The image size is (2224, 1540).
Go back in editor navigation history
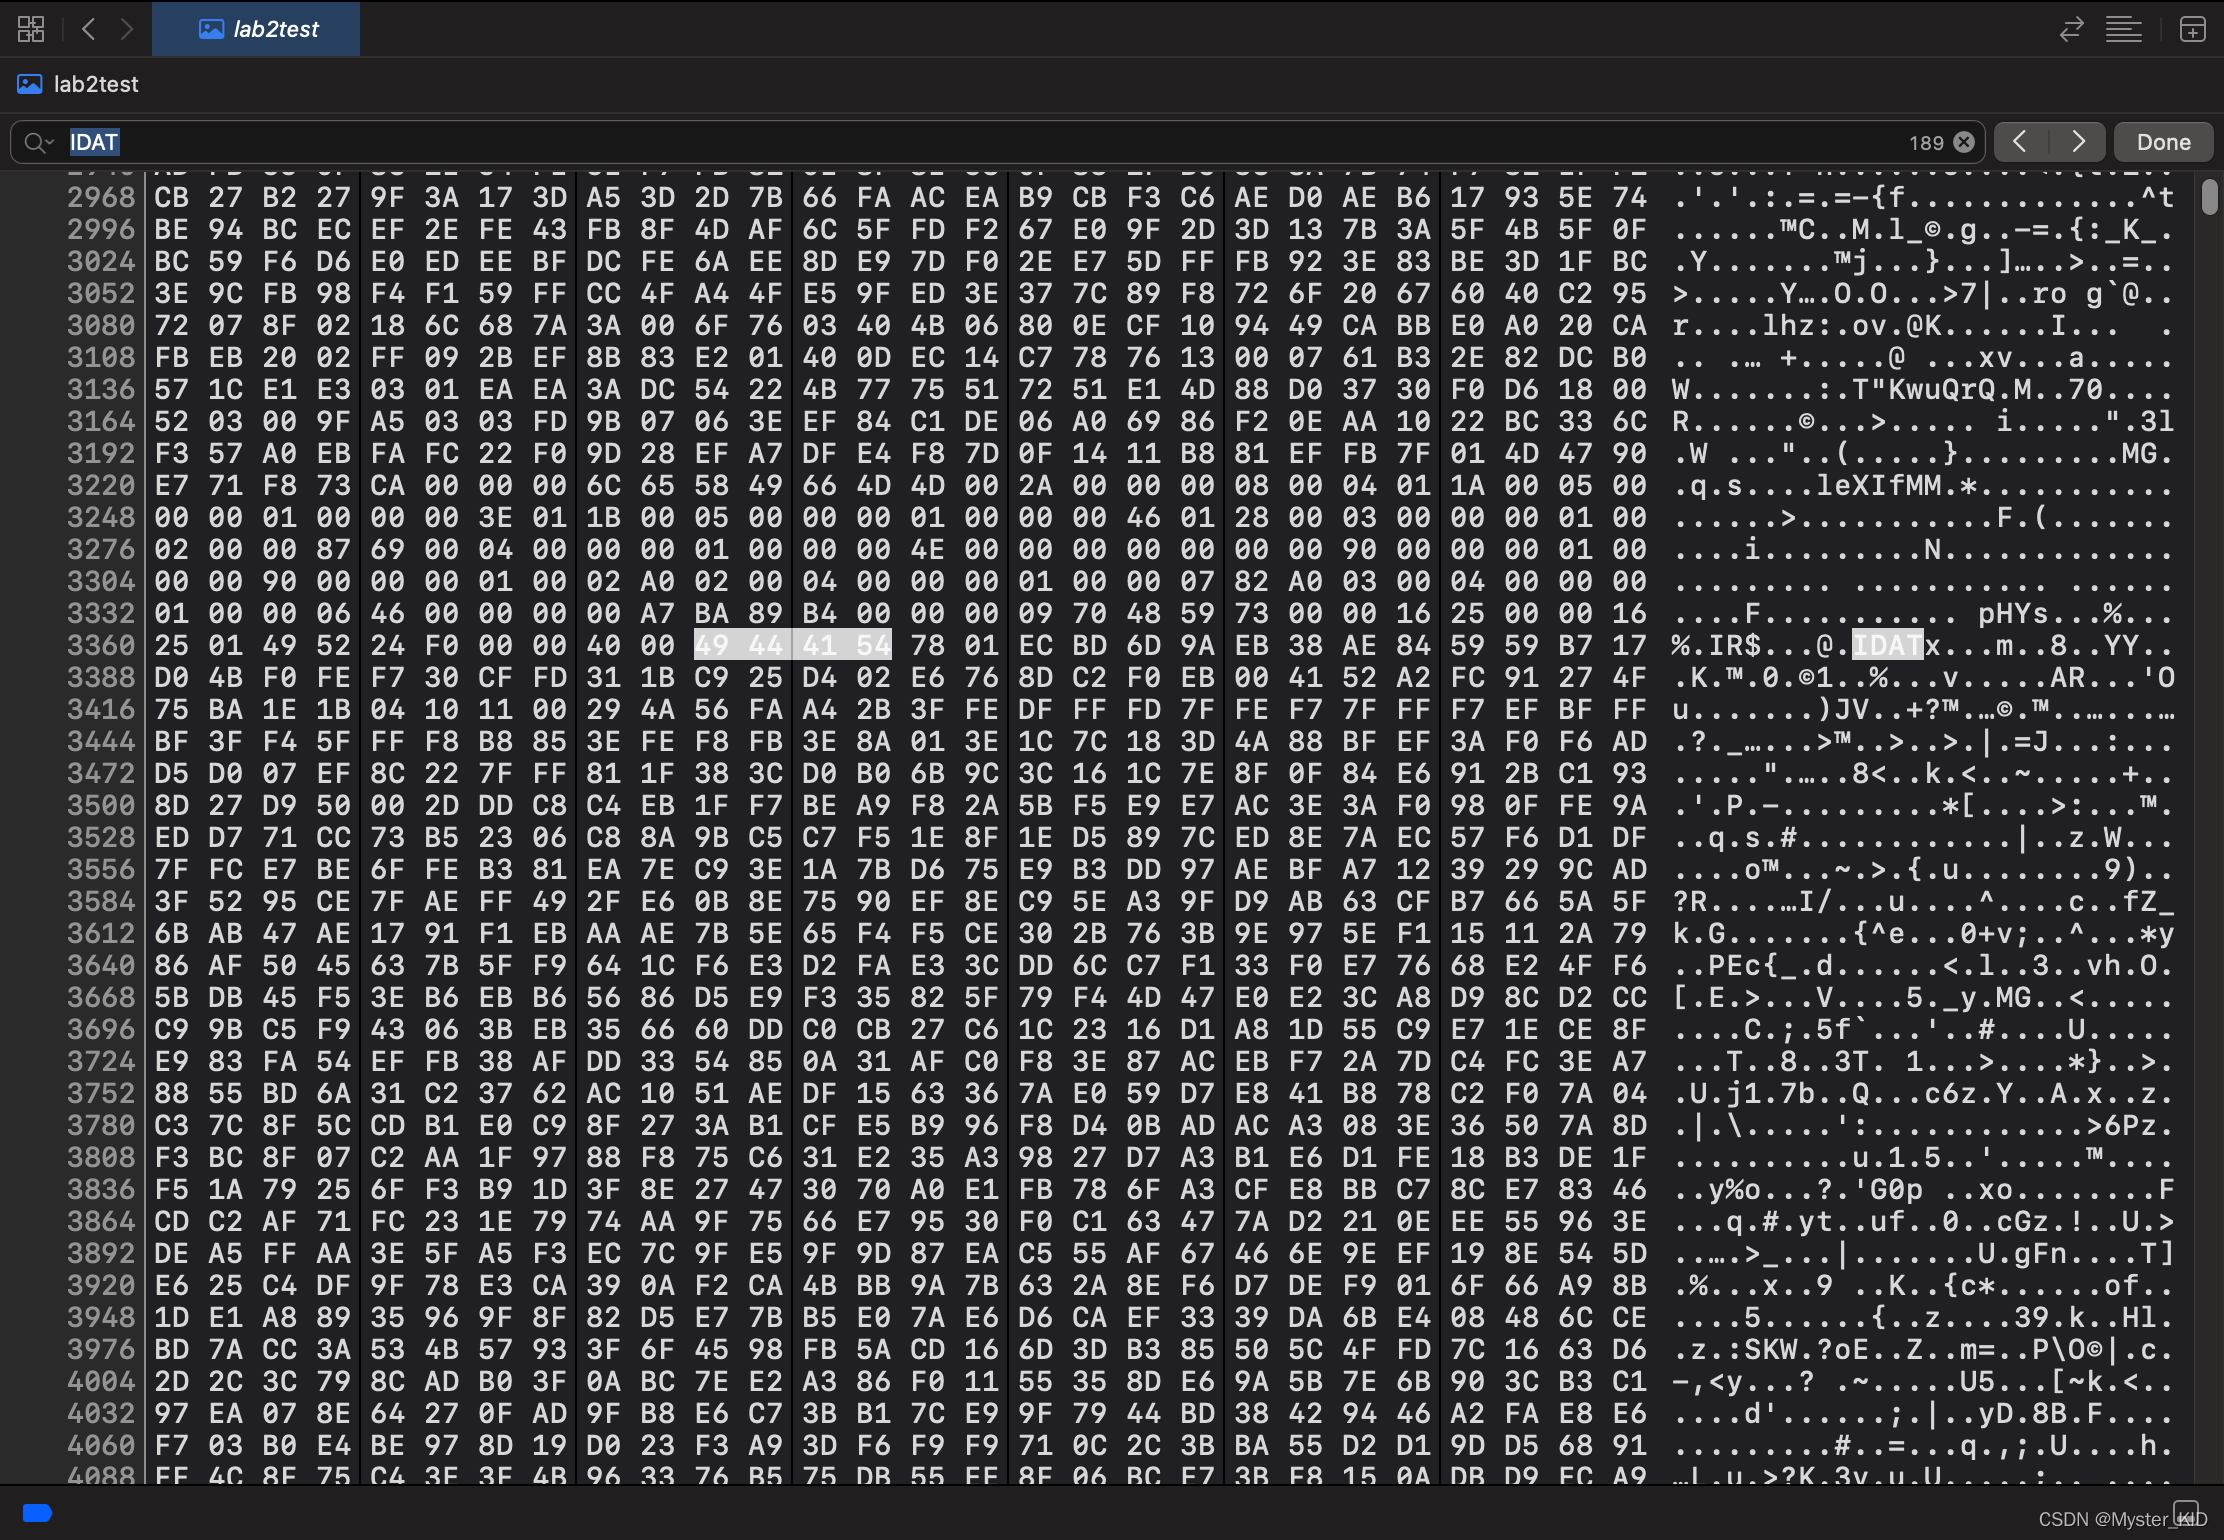coord(89,29)
